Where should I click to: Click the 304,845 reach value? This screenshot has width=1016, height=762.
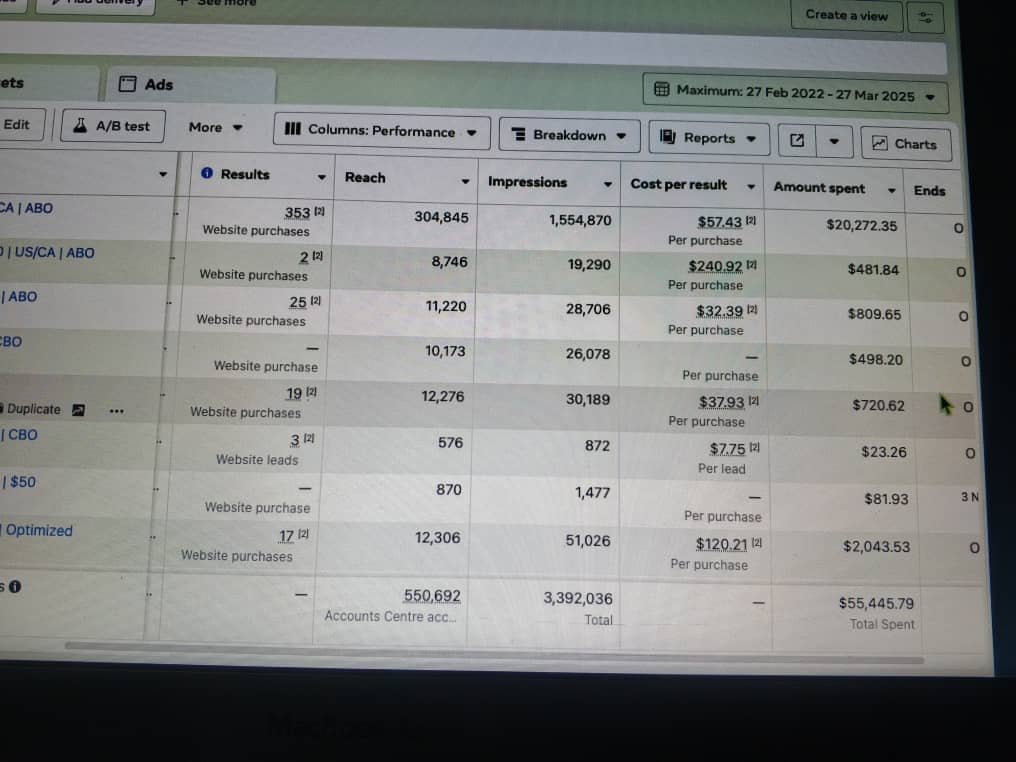441,217
